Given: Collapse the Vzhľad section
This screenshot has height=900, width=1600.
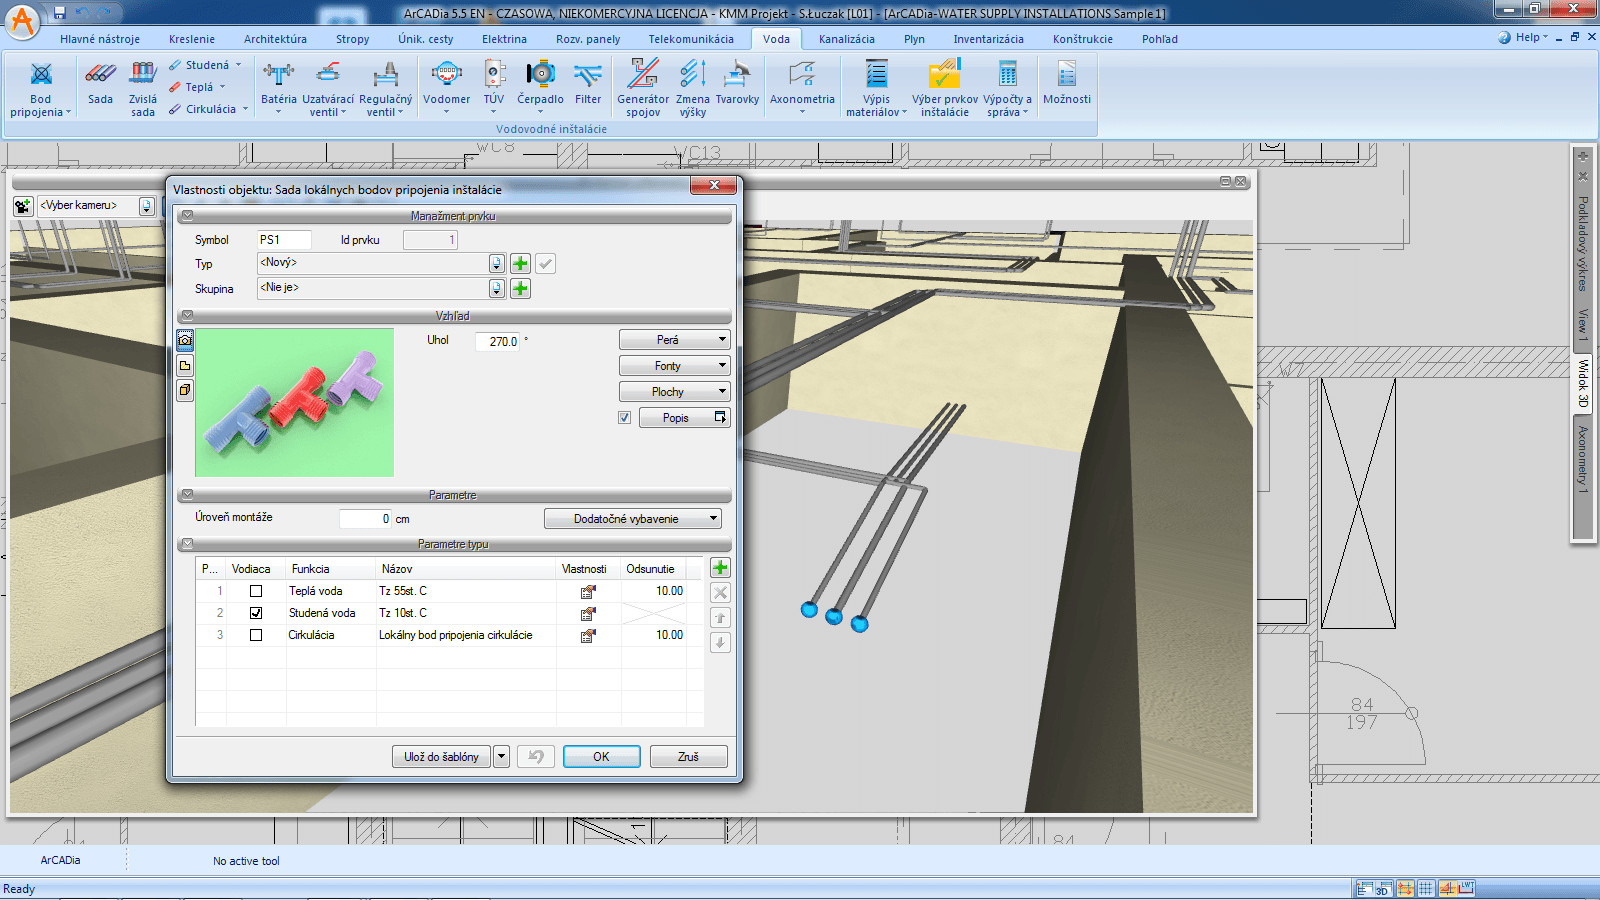Looking at the screenshot, I should 187,315.
